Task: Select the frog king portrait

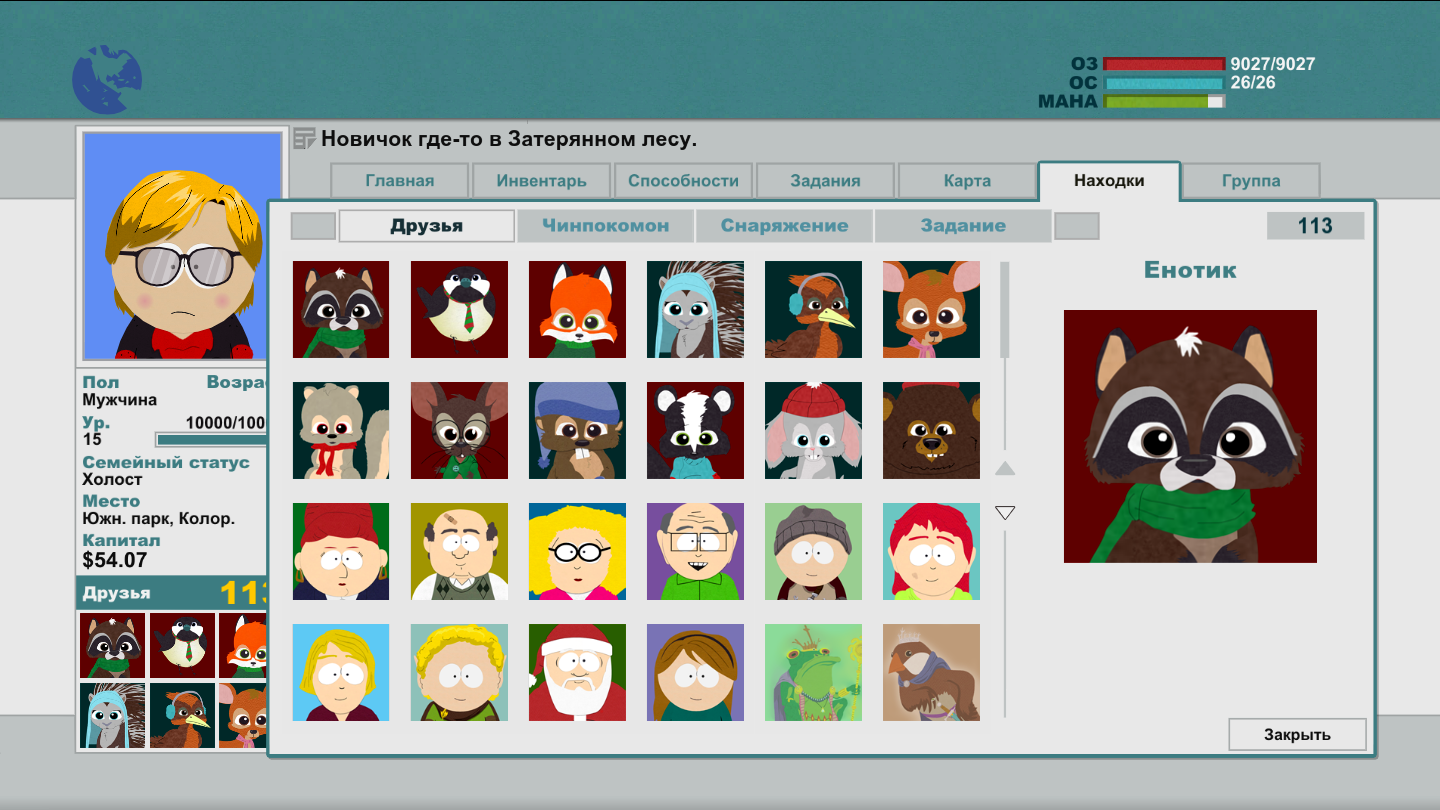Action: tap(813, 673)
